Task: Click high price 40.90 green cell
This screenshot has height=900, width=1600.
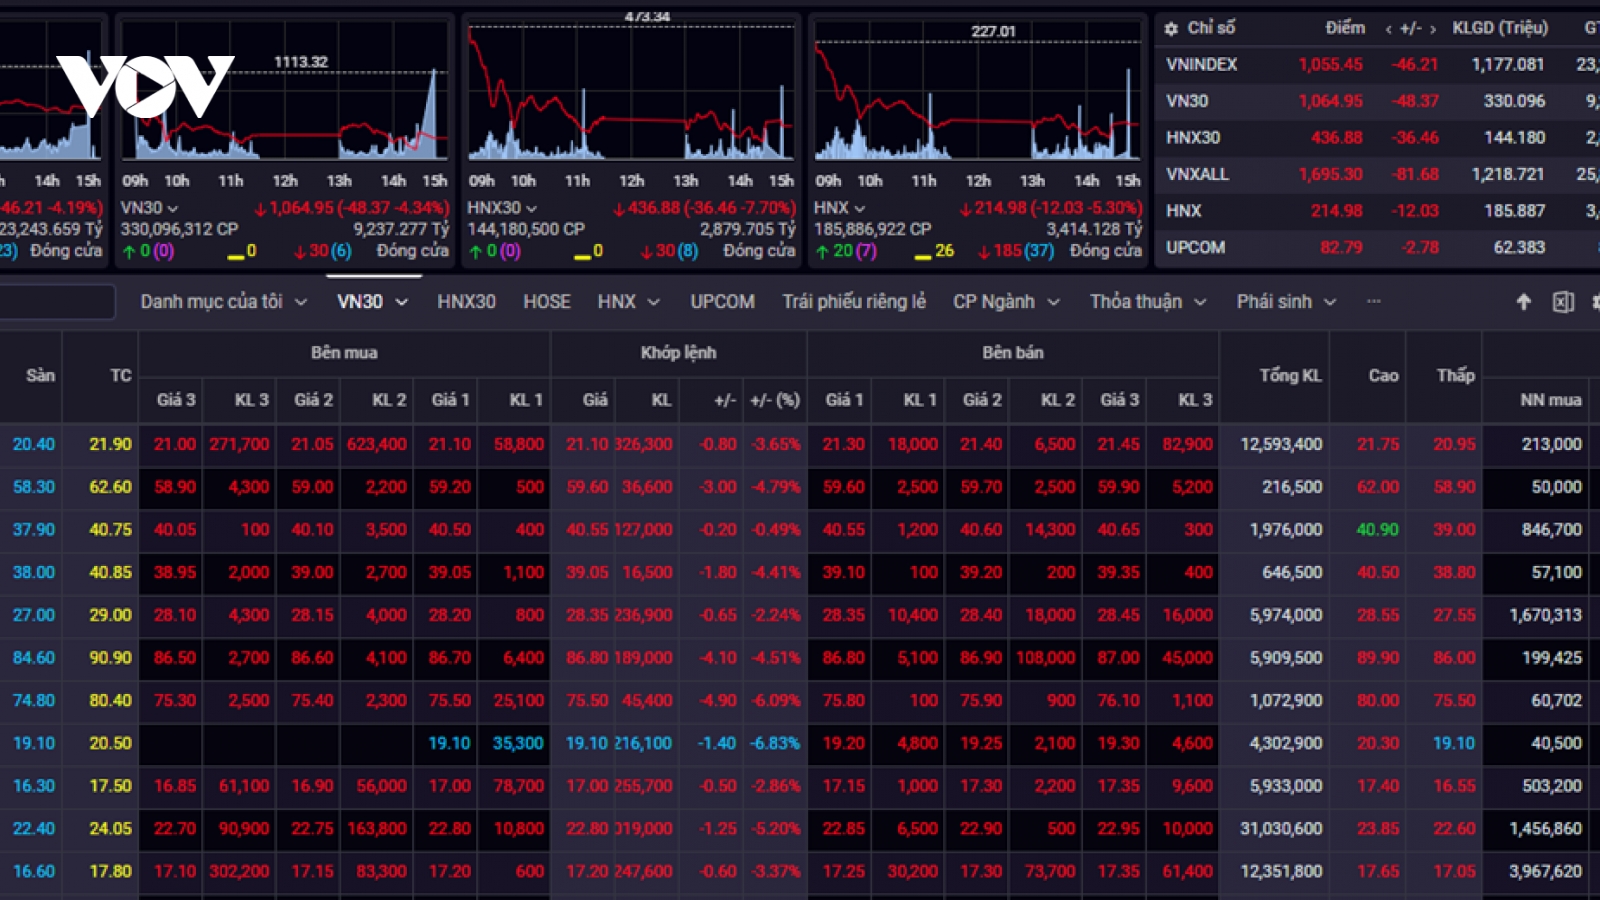Action: 1378,530
